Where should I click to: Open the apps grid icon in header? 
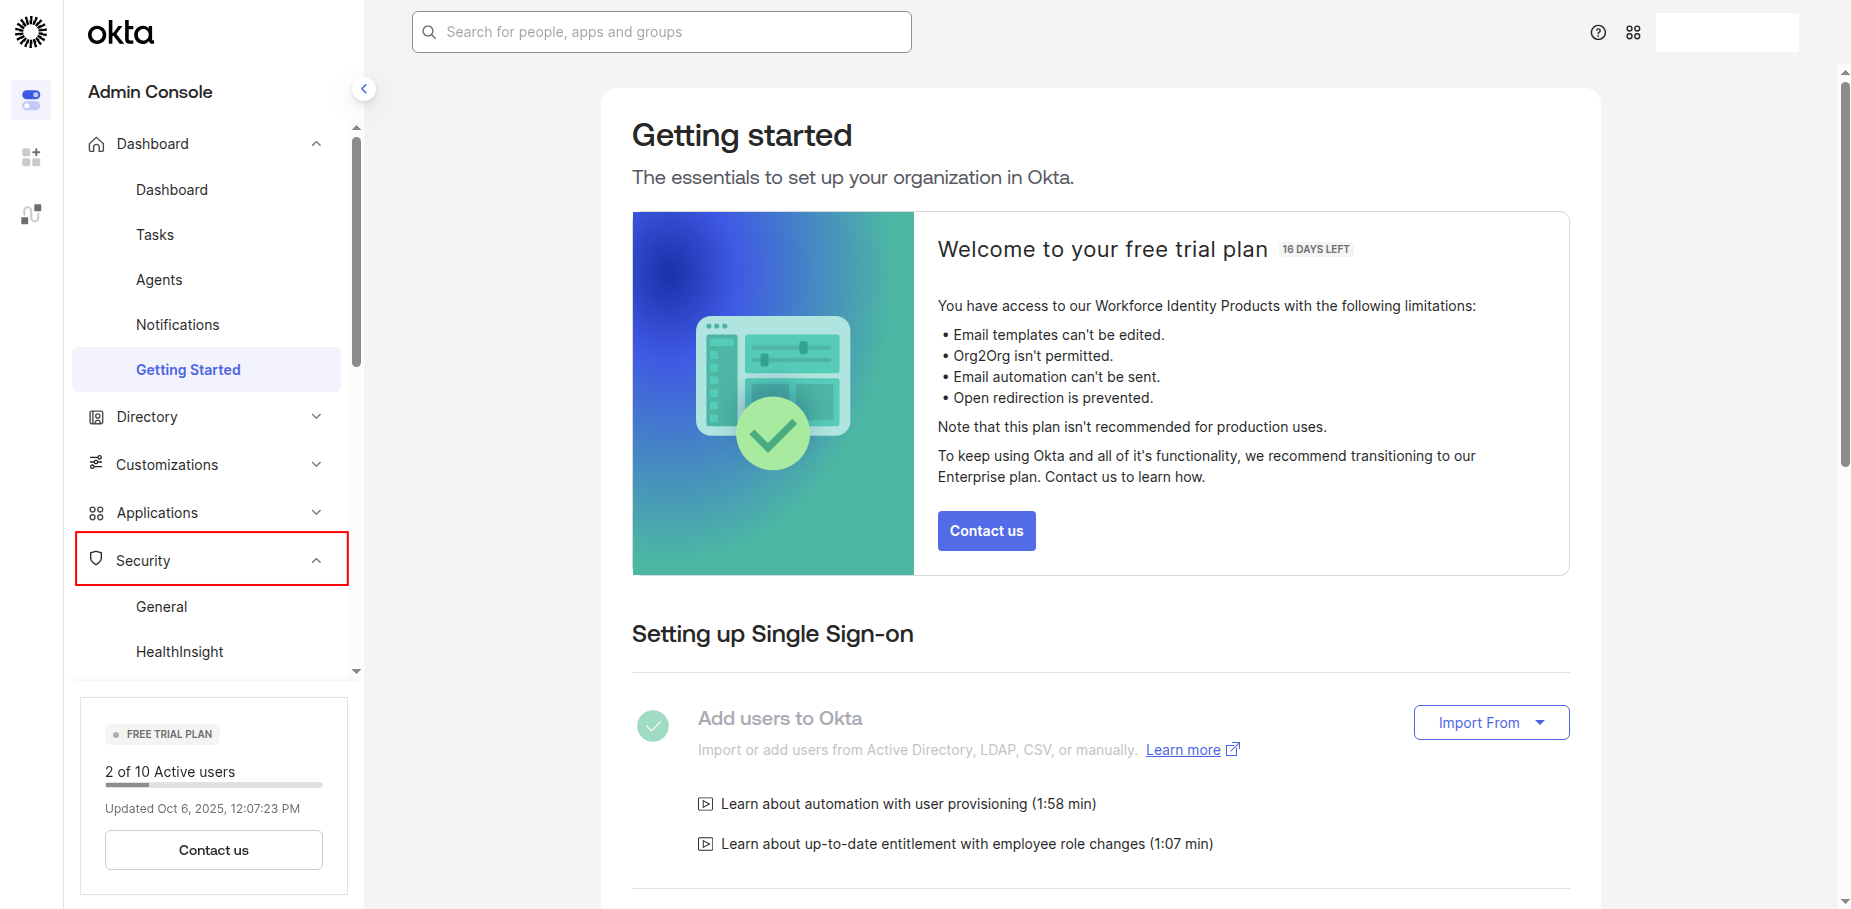[1633, 33]
